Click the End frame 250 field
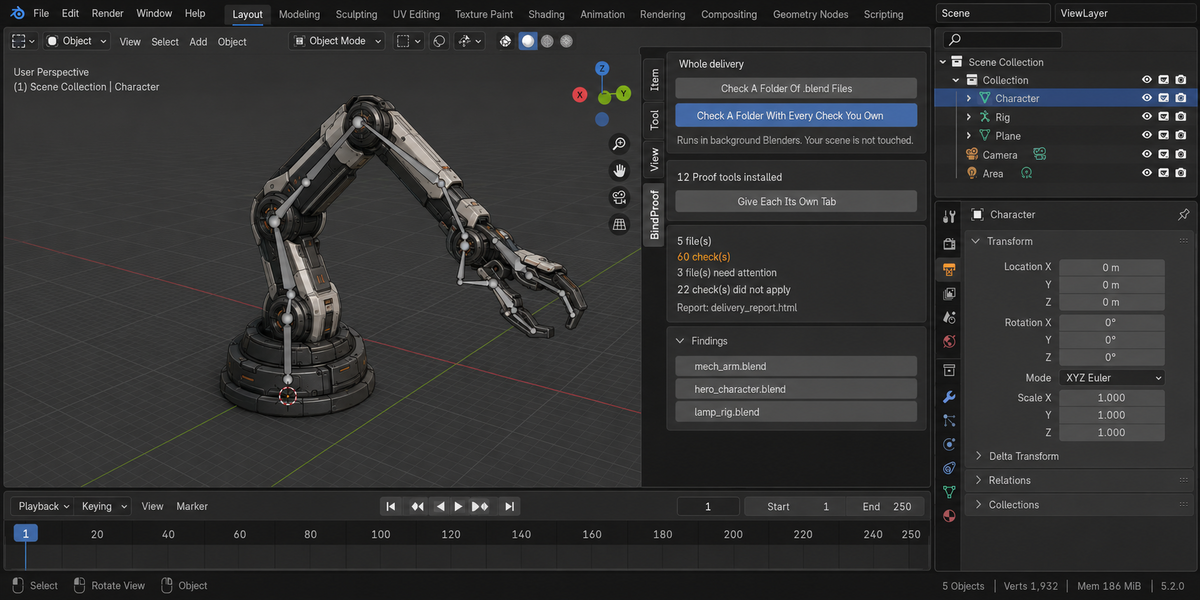Image resolution: width=1200 pixels, height=600 pixels. pyautogui.click(x=886, y=506)
